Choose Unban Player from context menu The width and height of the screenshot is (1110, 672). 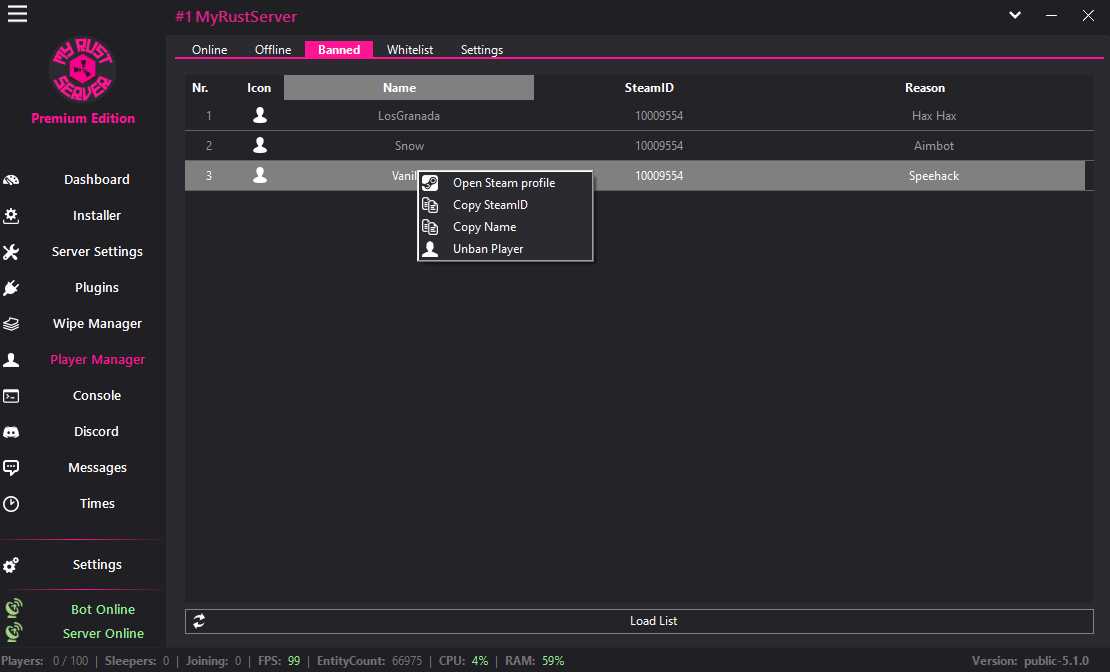(488, 249)
